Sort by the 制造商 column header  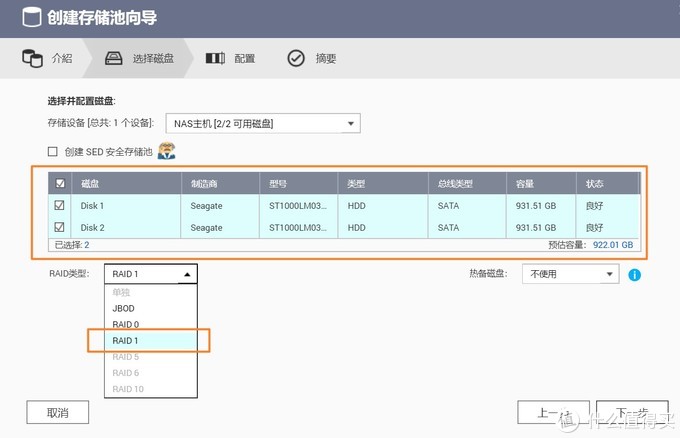[x=220, y=183]
